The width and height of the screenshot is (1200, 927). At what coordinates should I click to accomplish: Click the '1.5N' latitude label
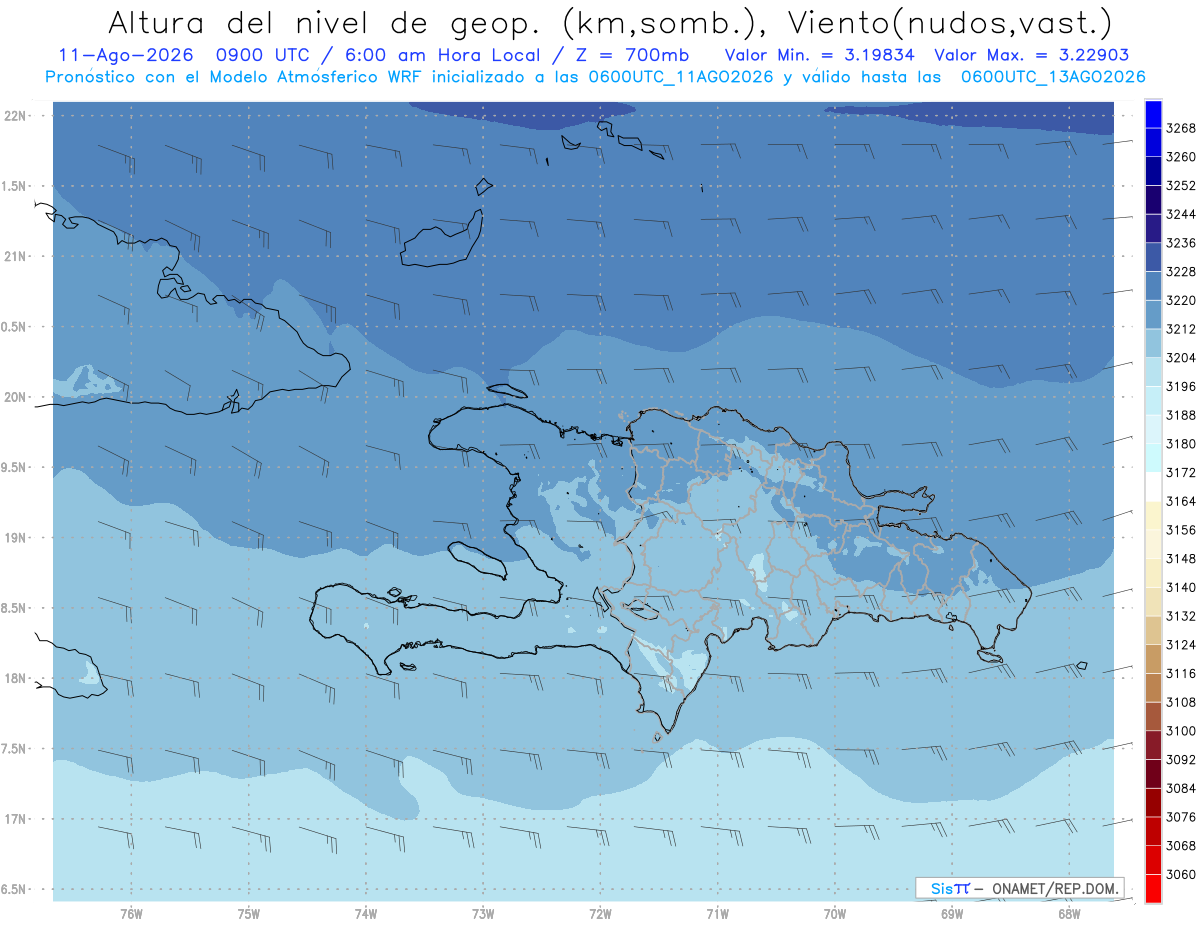(13, 186)
